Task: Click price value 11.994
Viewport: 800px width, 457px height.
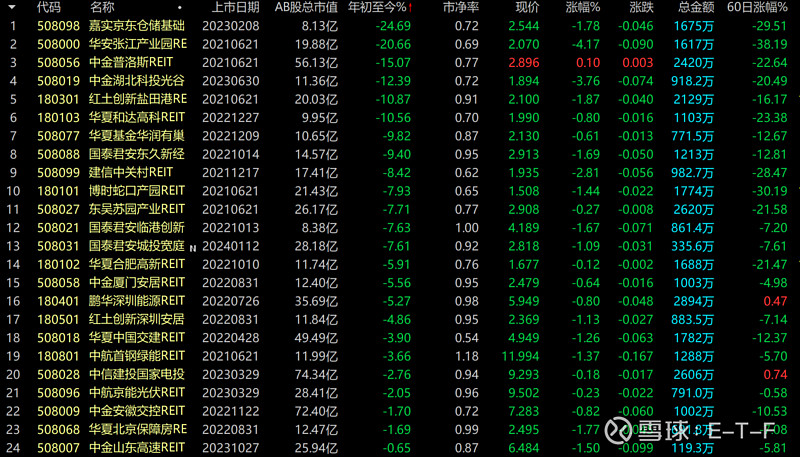Action: 520,356
